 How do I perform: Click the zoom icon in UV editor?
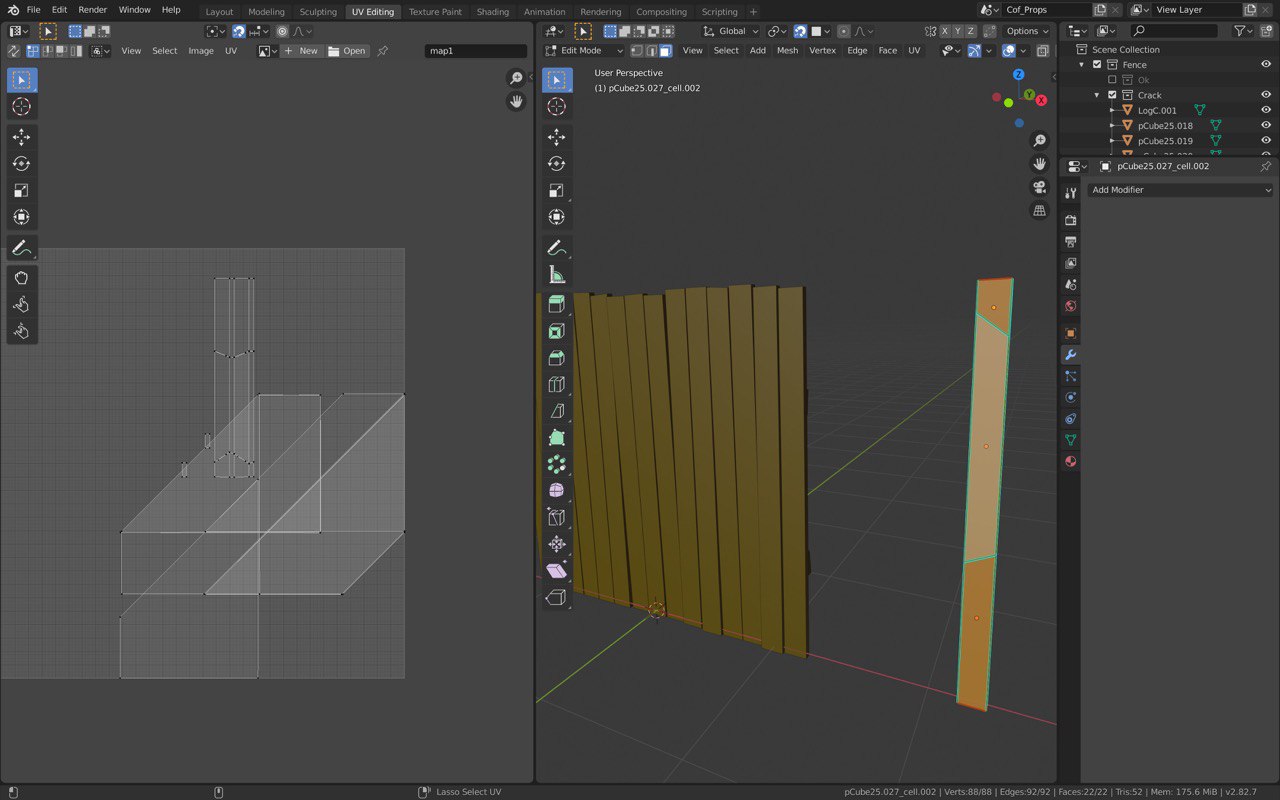pos(516,78)
